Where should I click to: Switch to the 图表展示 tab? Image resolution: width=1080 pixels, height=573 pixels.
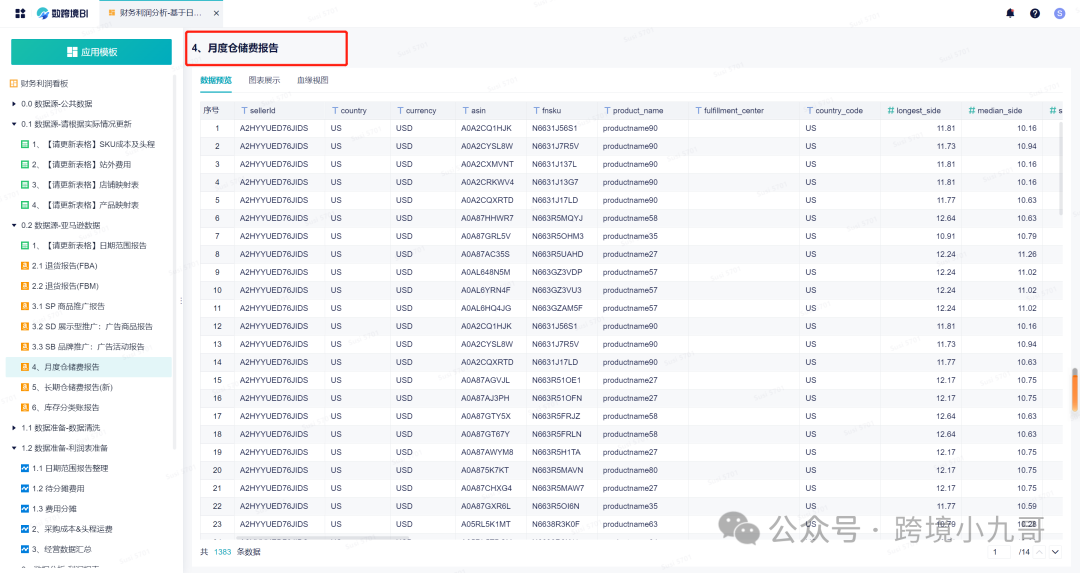264,80
